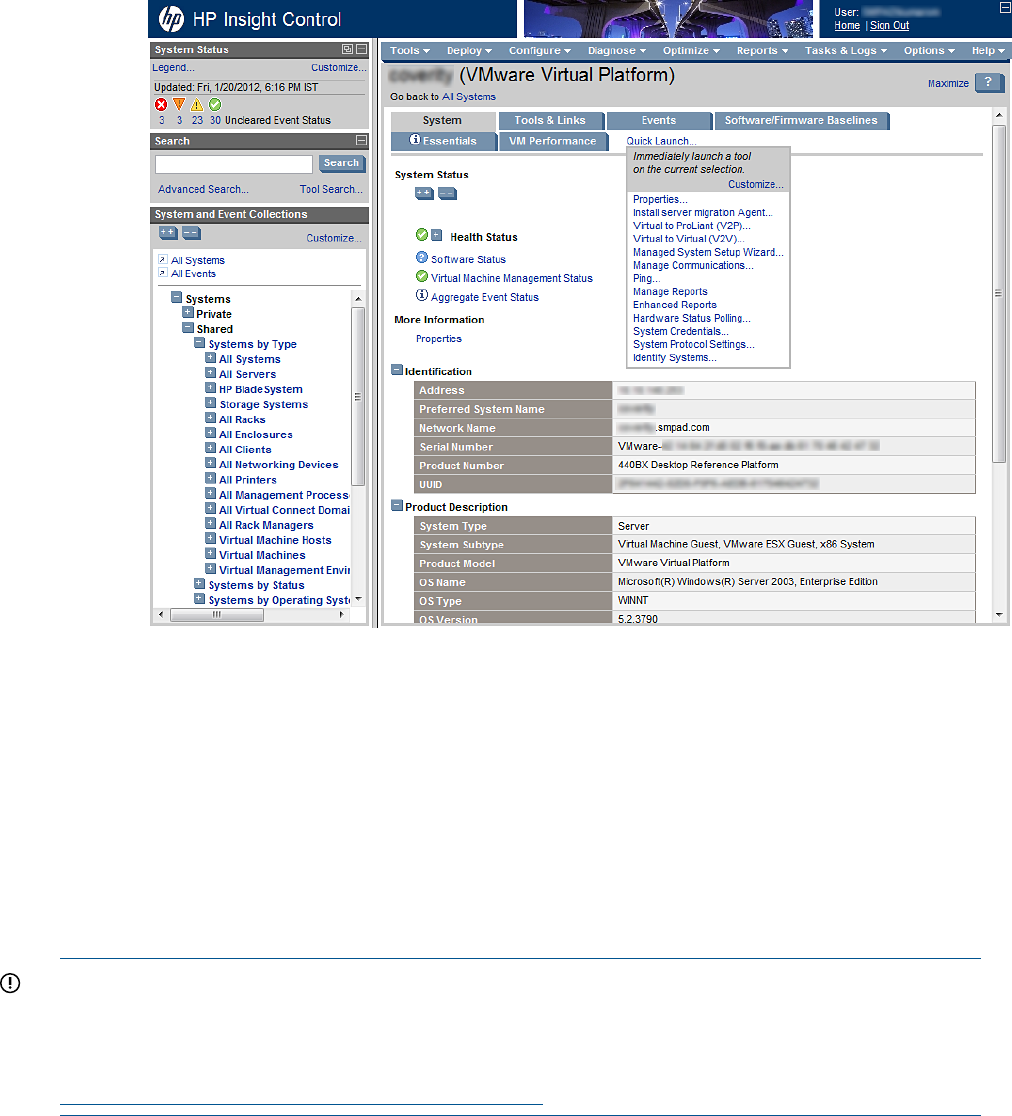
Task: Select Virtual Machine Hosts tree item
Action: 275,540
